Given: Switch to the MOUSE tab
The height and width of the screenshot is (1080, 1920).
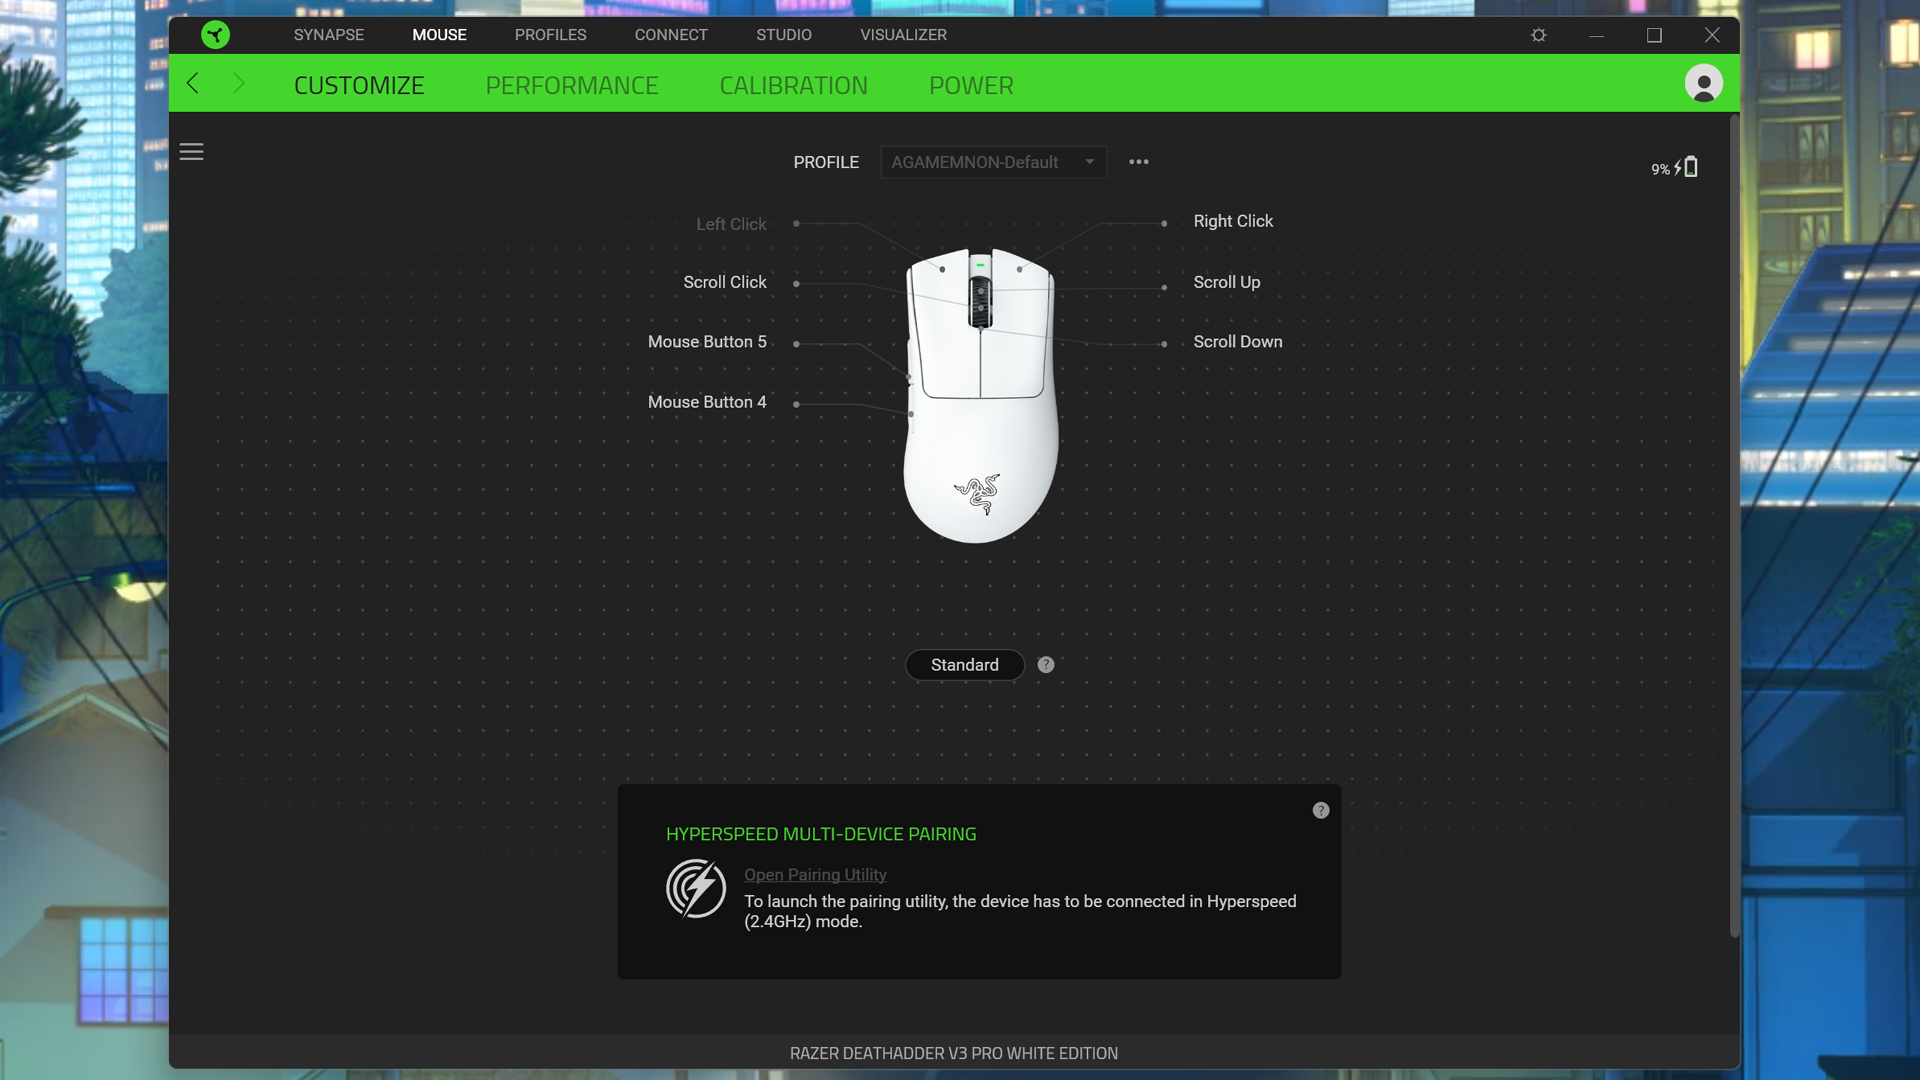Looking at the screenshot, I should 439,35.
